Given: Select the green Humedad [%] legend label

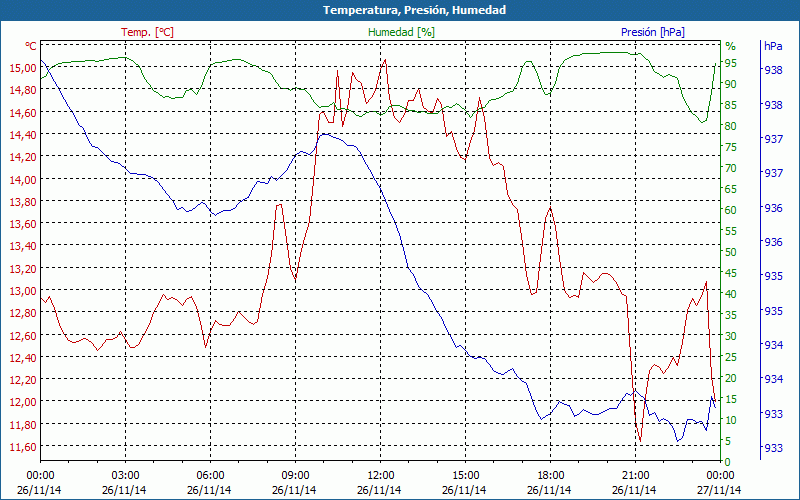Looking at the screenshot, I should point(402,32).
